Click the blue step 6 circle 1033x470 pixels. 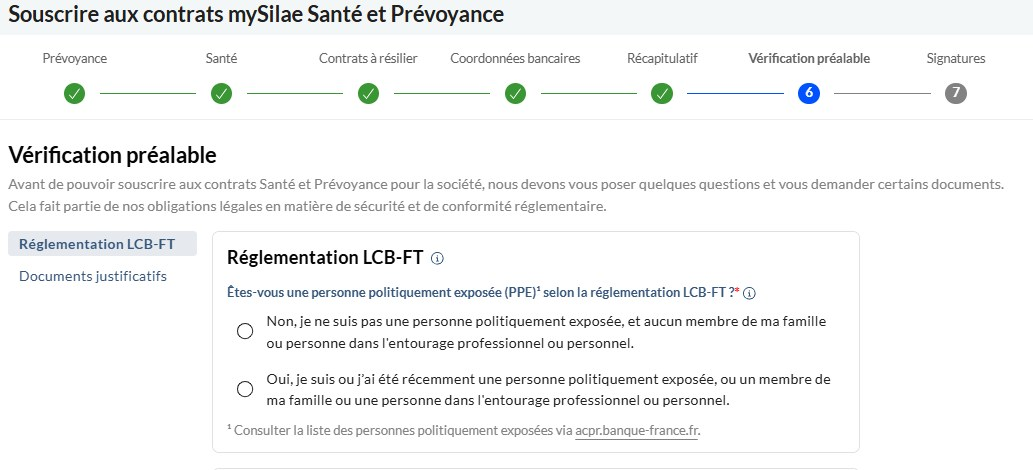point(808,94)
